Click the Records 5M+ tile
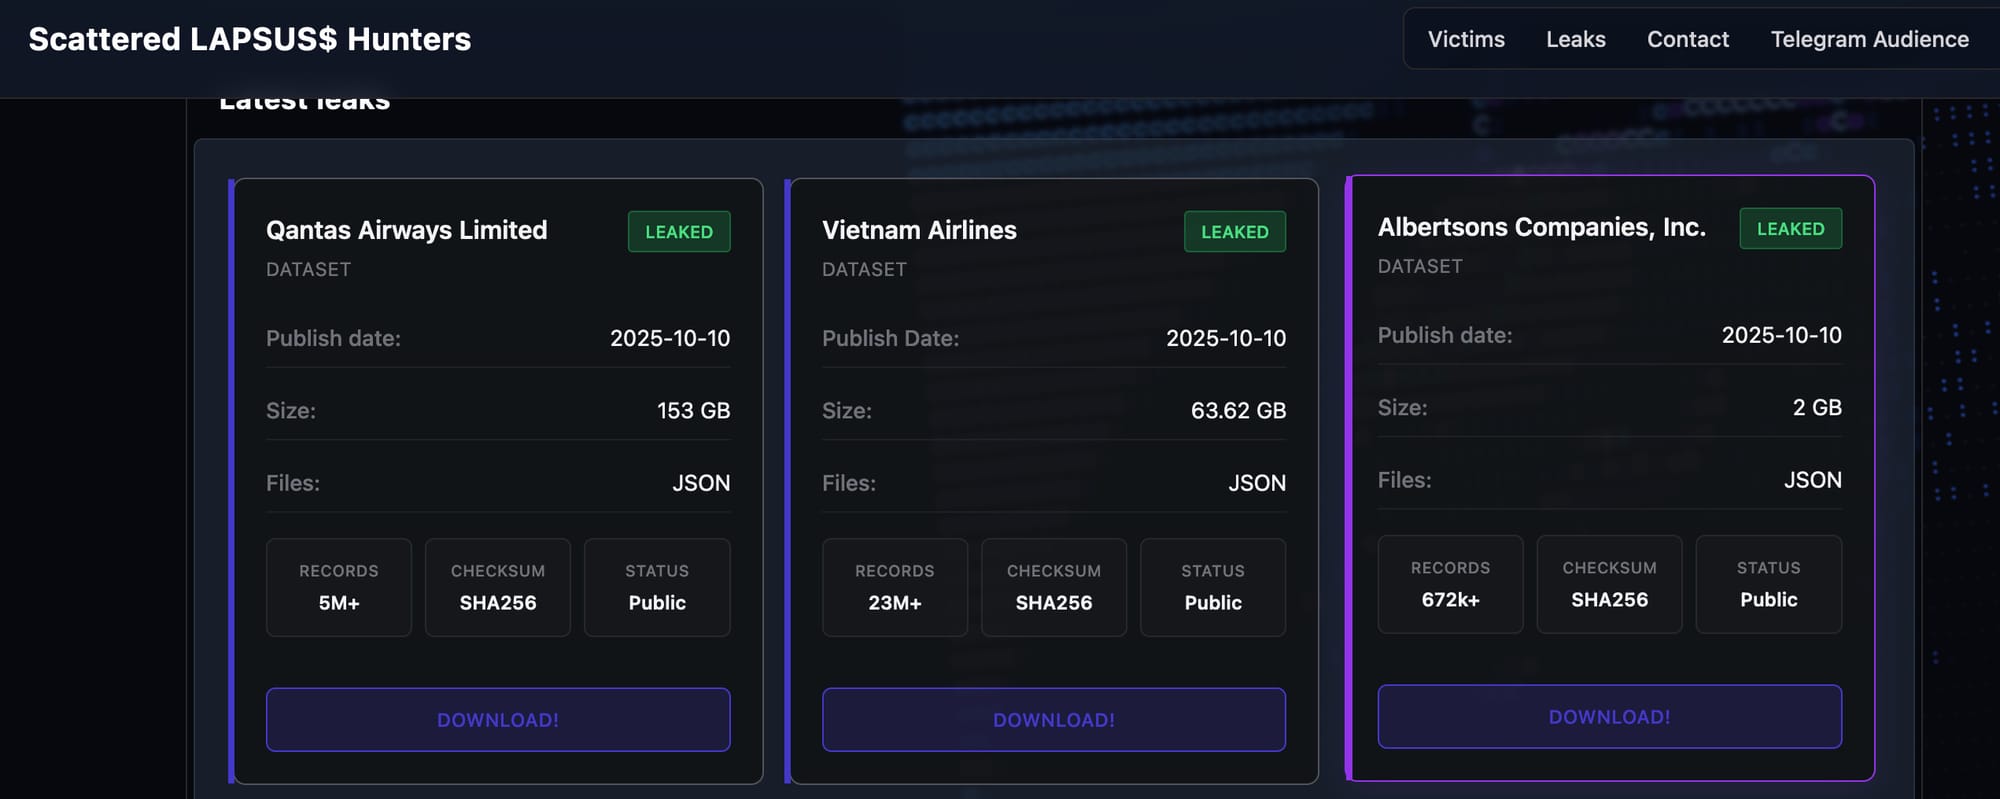2000x799 pixels. point(338,587)
